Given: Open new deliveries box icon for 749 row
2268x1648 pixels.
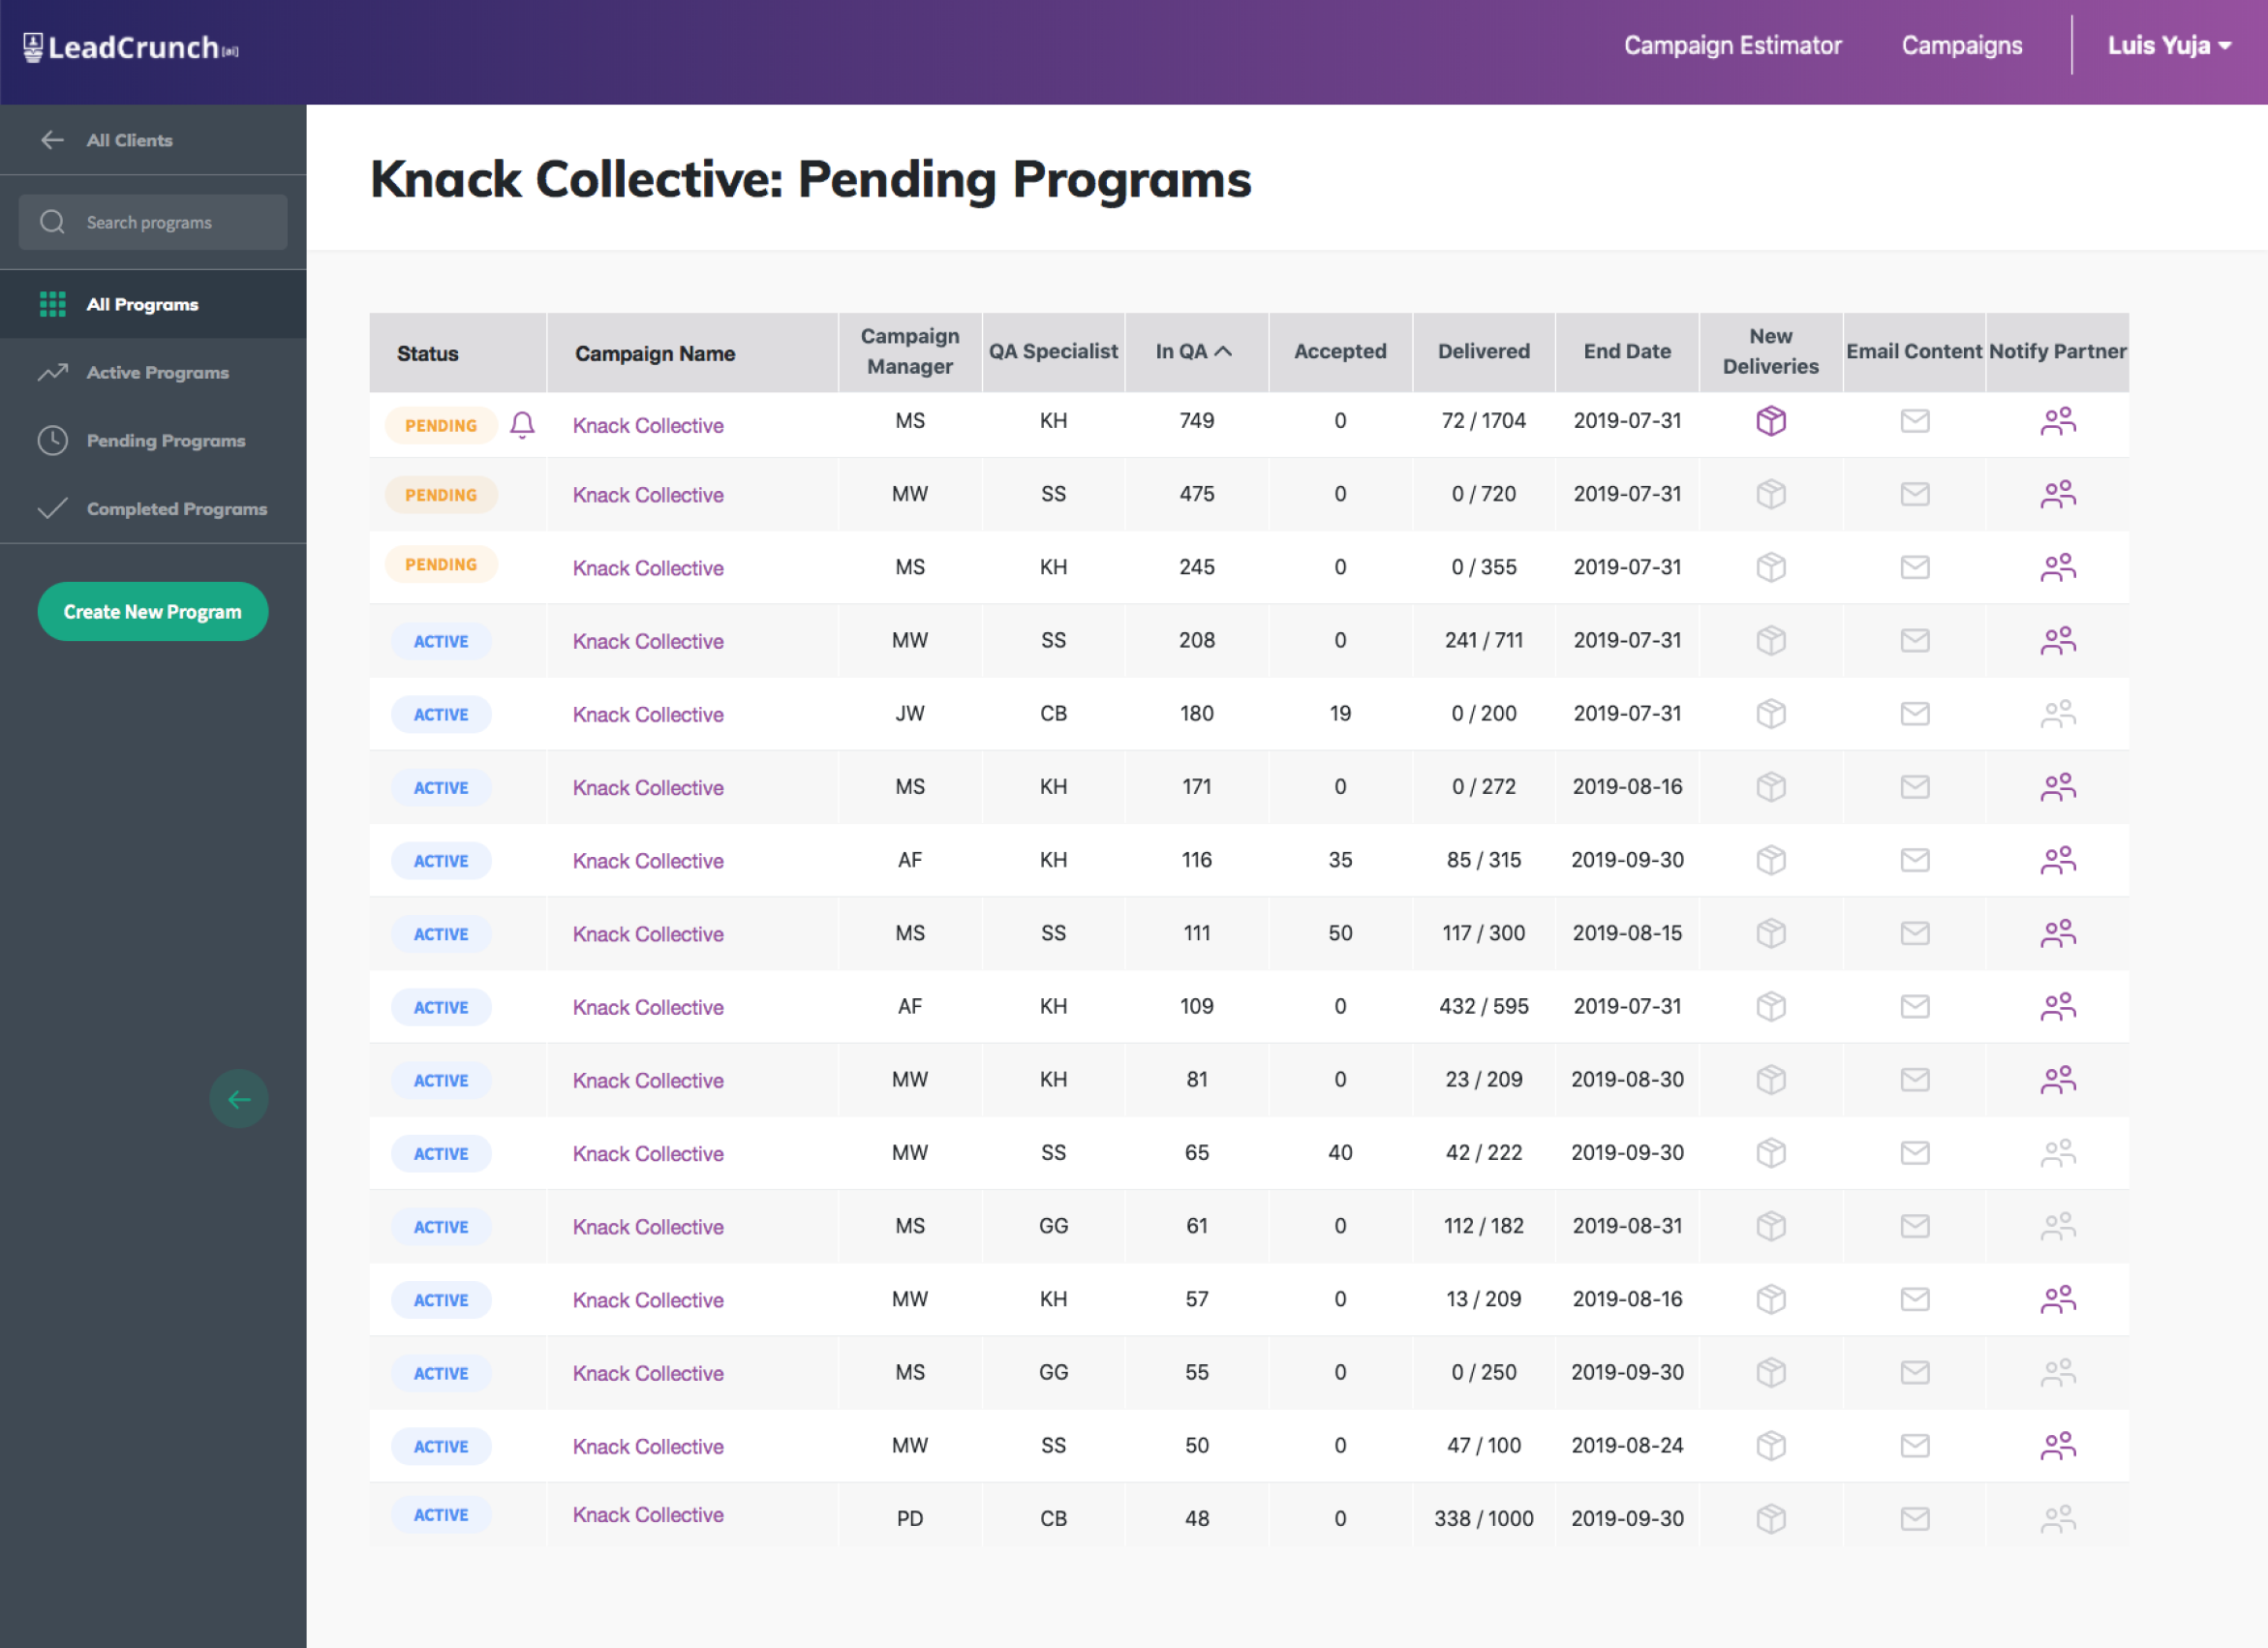Looking at the screenshot, I should click(1770, 421).
